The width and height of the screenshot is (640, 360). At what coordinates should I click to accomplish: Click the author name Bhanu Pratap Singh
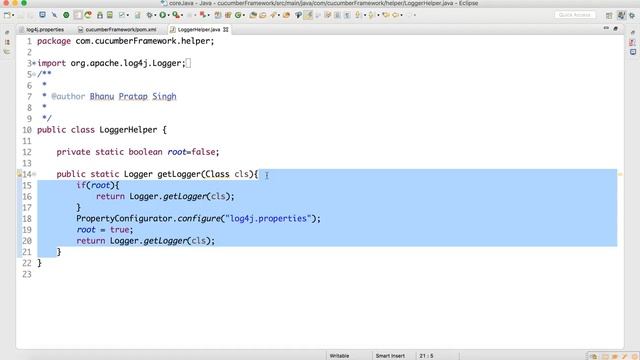pyautogui.click(x=133, y=97)
